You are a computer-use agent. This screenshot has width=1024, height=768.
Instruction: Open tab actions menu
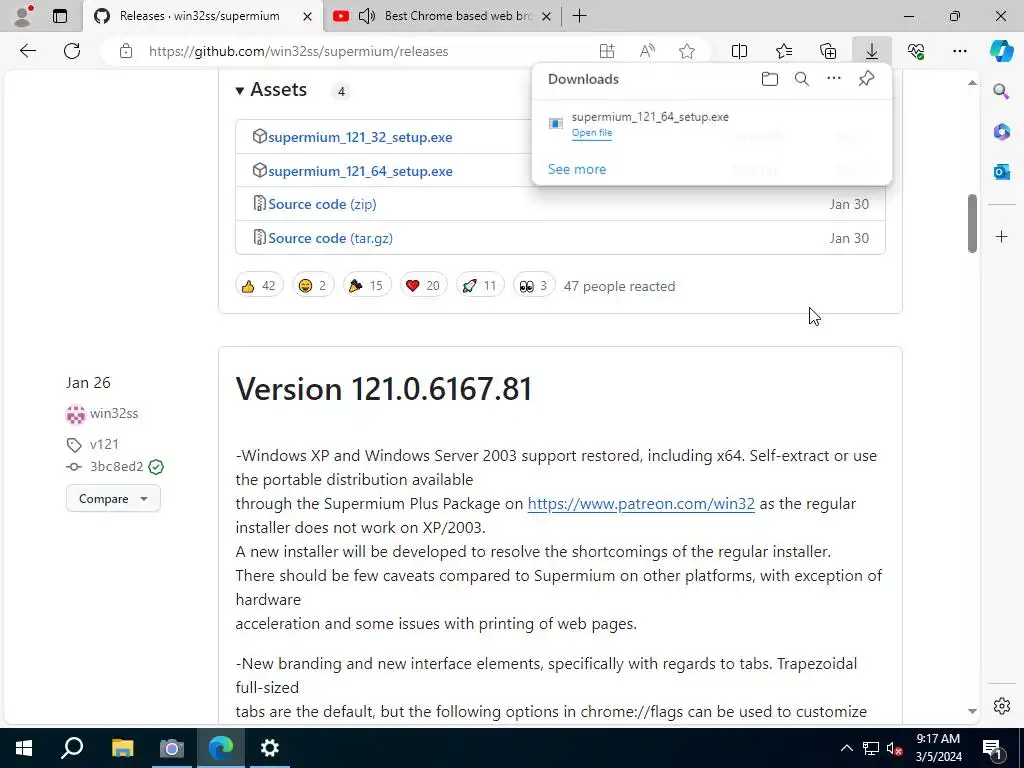[60, 16]
